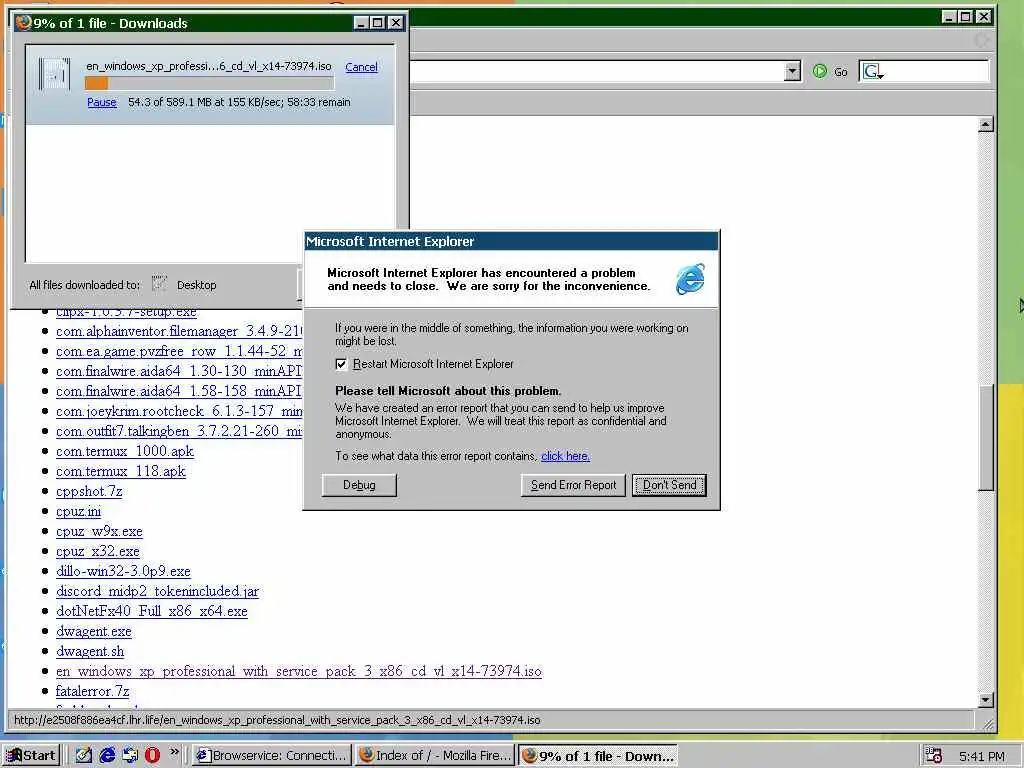Viewport: 1024px width, 768px height.
Task: Toggle Restart Microsoft Internet Explorer checkbox
Action: point(341,364)
